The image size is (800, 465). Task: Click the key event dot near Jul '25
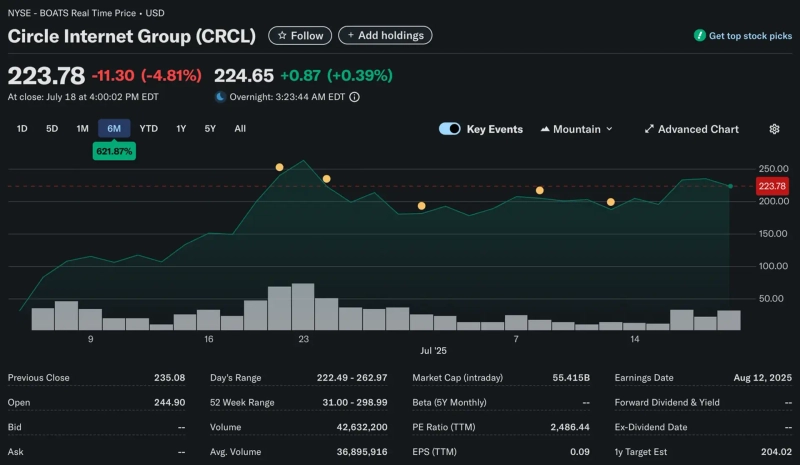[421, 206]
